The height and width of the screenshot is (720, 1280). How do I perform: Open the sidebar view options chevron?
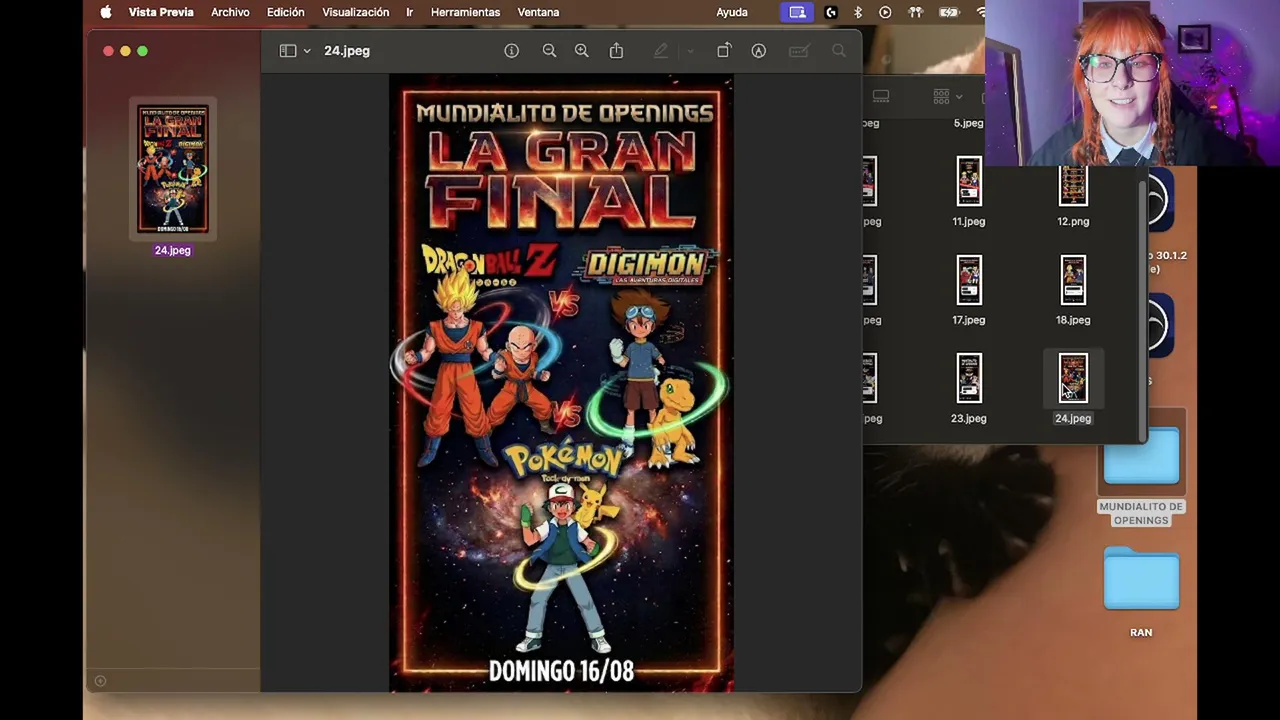coord(307,51)
